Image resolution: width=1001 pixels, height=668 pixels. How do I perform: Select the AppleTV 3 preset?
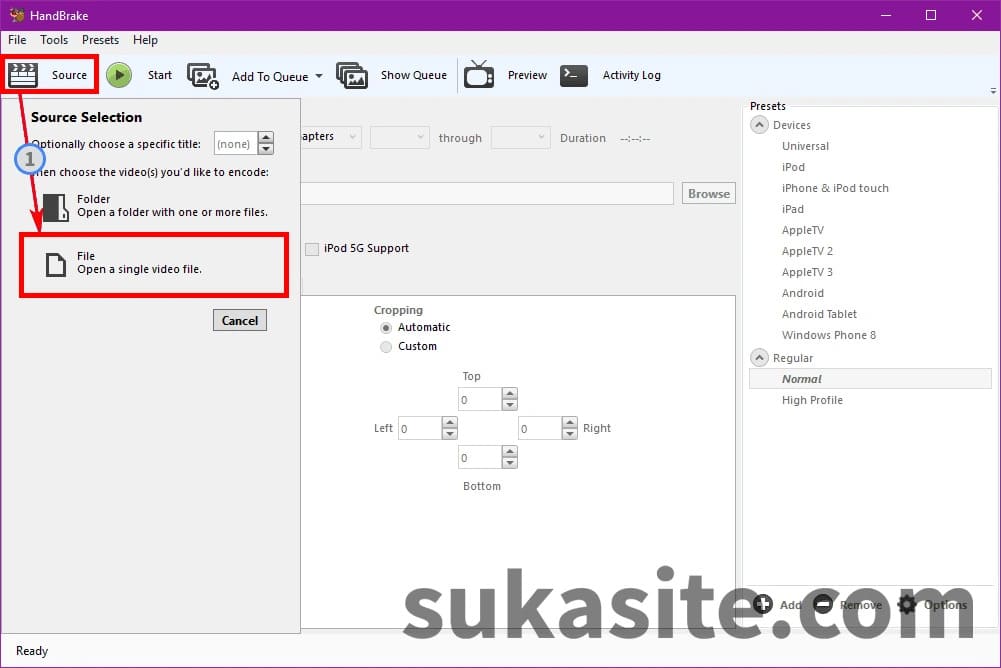coord(807,273)
